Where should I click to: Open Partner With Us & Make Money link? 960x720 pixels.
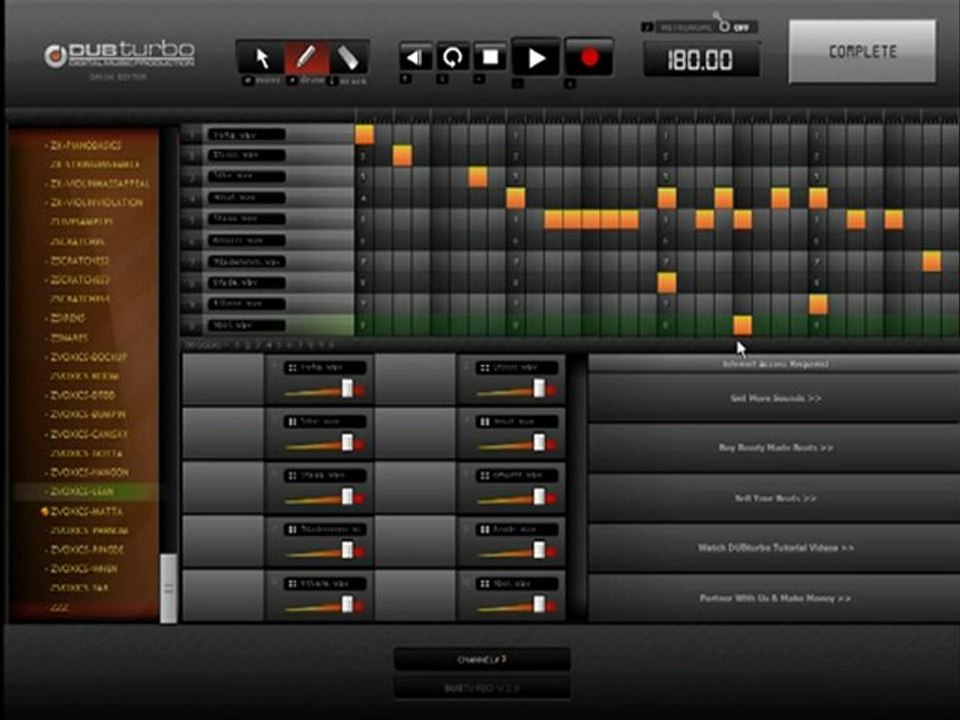(x=775, y=598)
